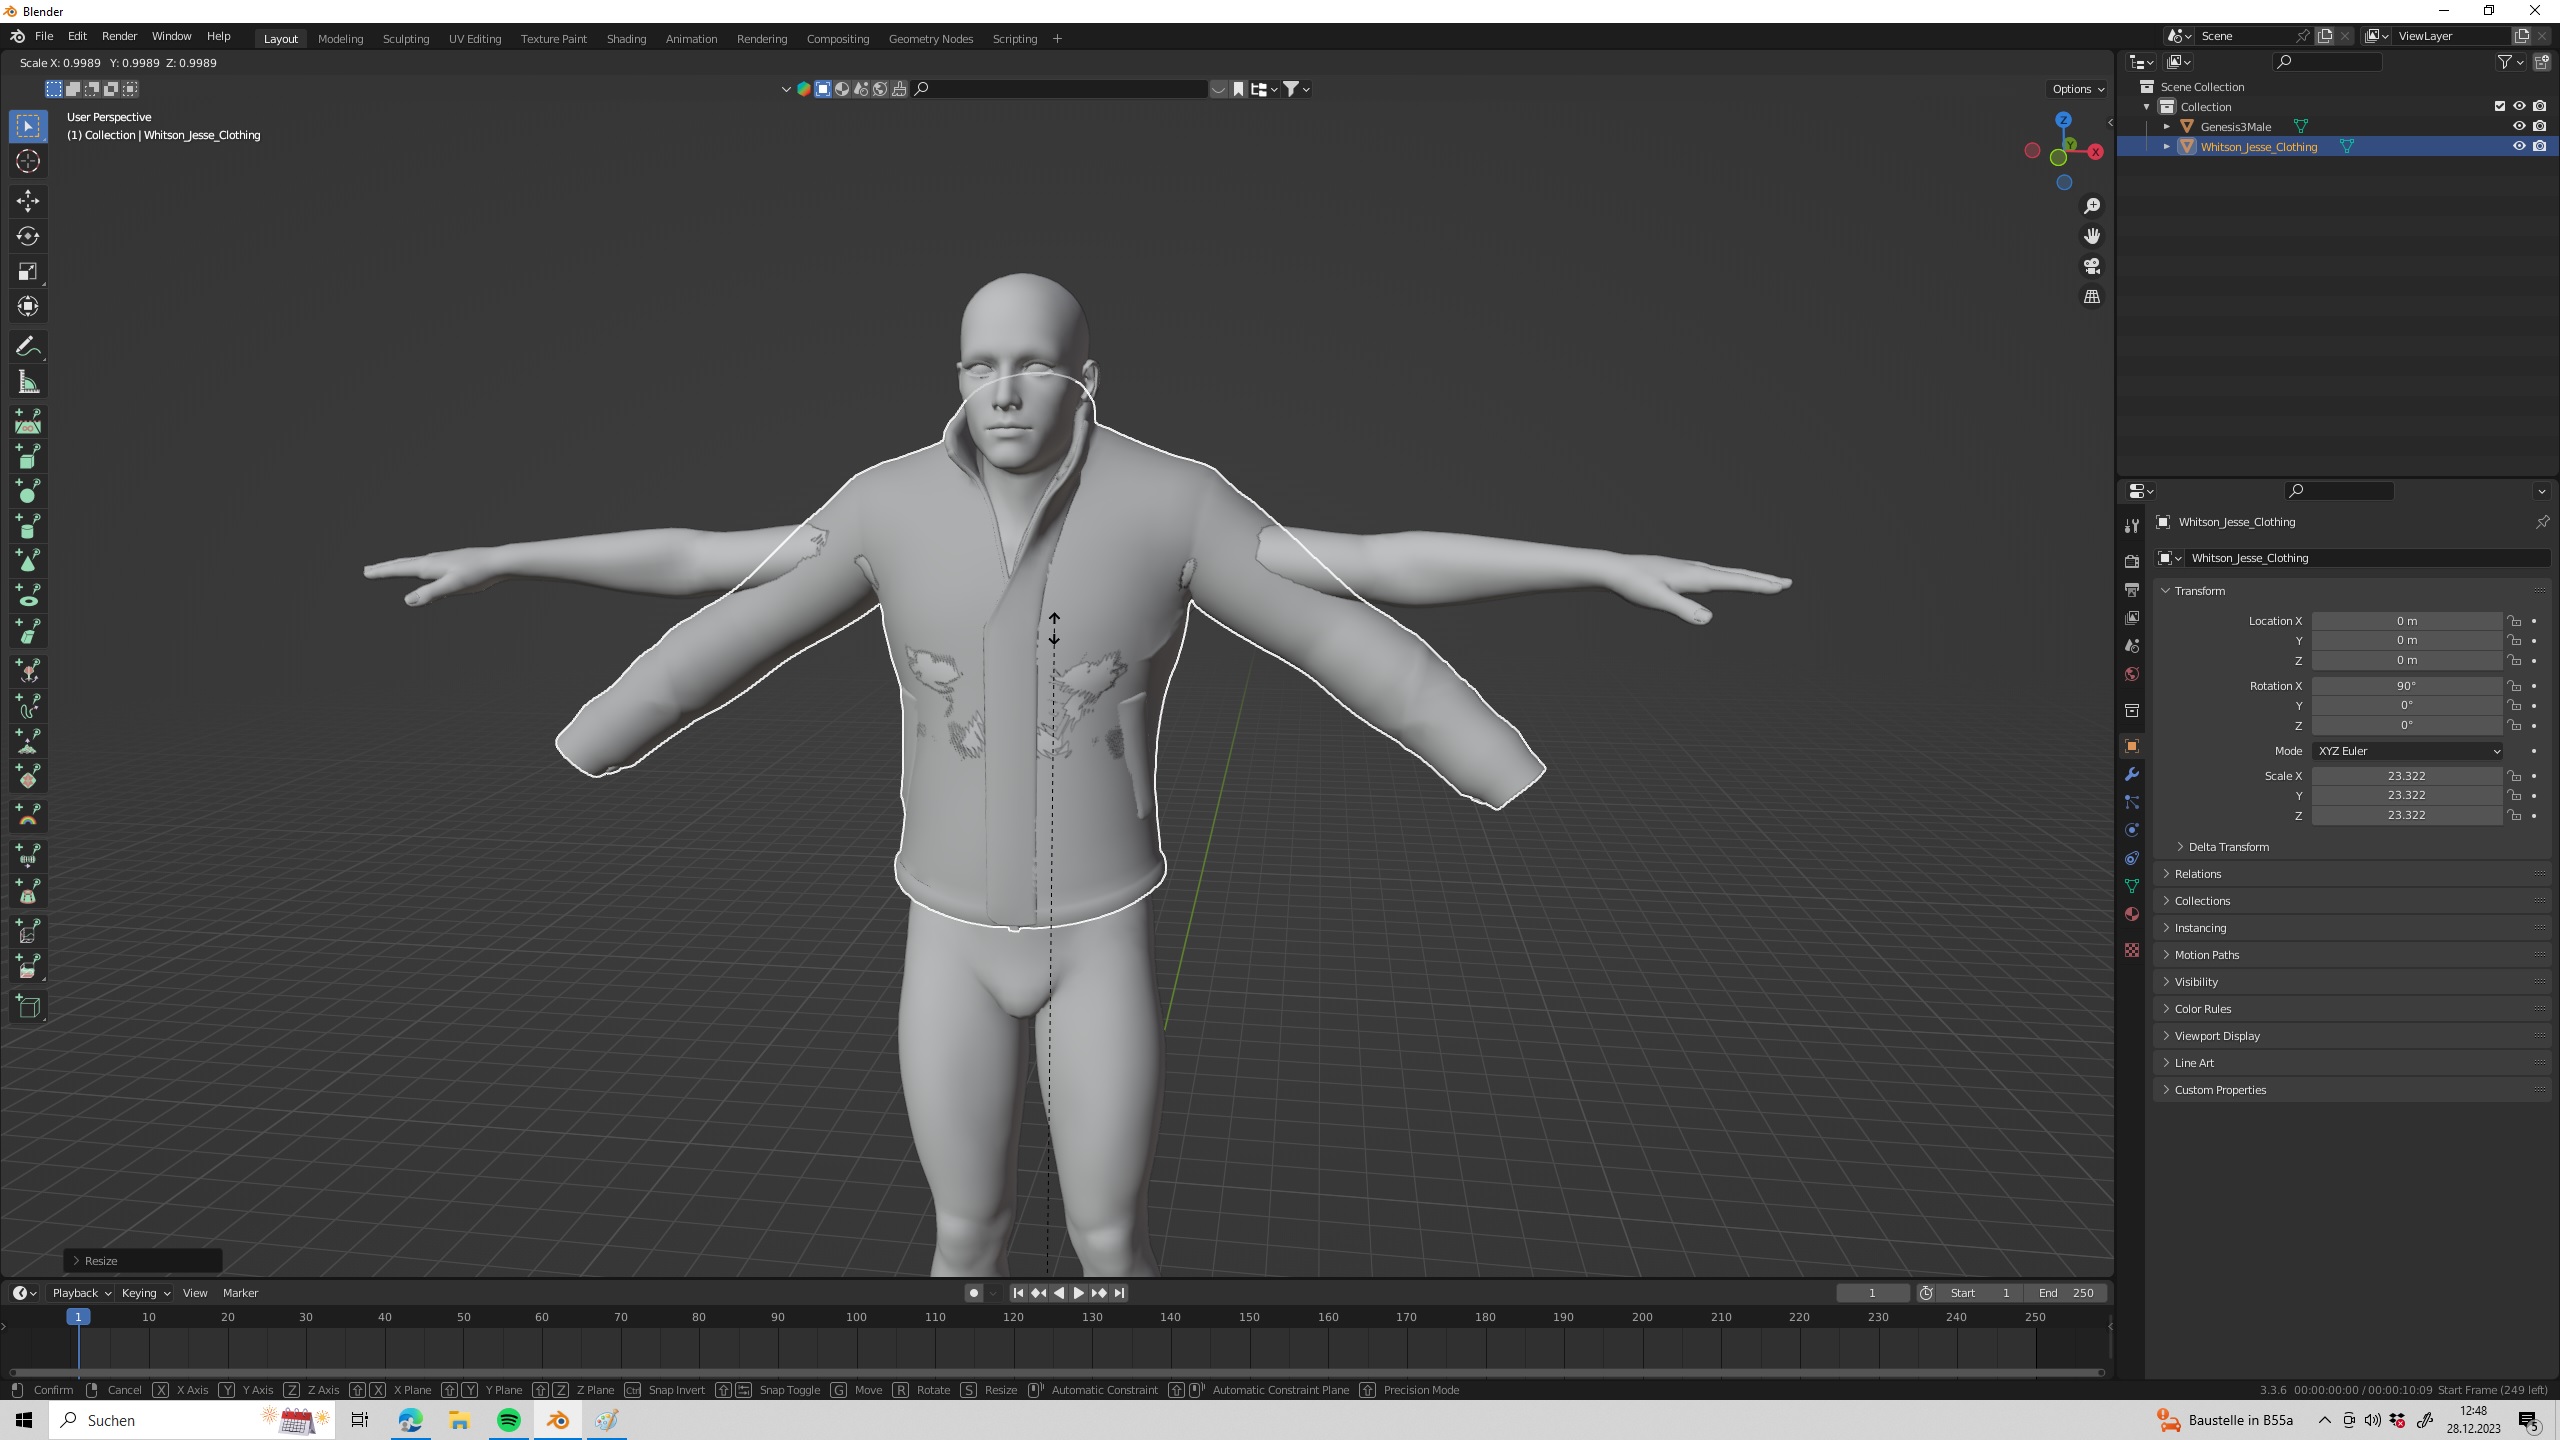Image resolution: width=2560 pixels, height=1440 pixels.
Task: Disable render for Whitson_Jesse_Clothing
Action: pos(2539,146)
